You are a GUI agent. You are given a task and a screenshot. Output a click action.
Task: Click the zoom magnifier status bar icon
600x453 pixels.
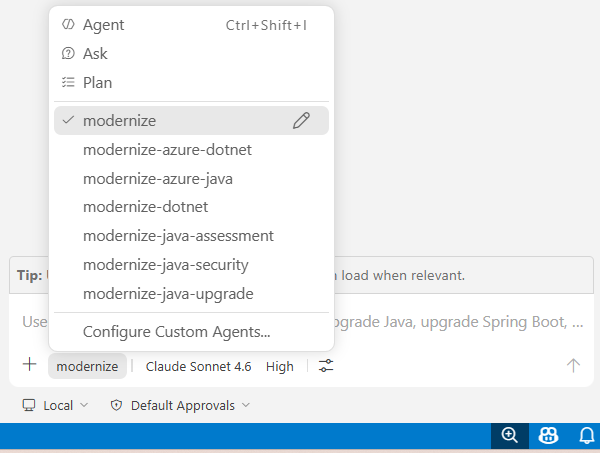(510, 435)
